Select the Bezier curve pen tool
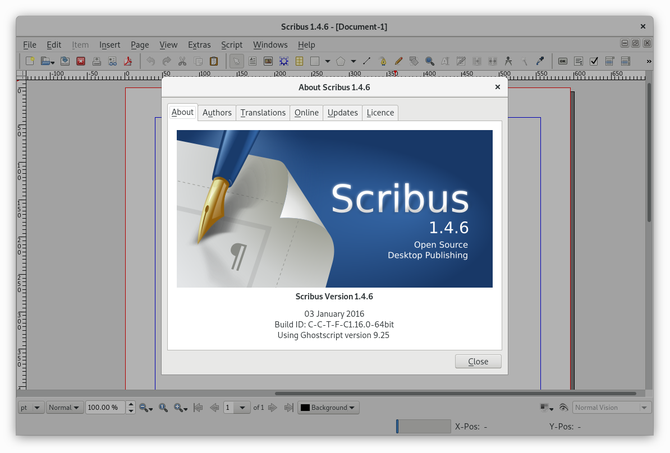Image resolution: width=670 pixels, height=453 pixels. 383,61
